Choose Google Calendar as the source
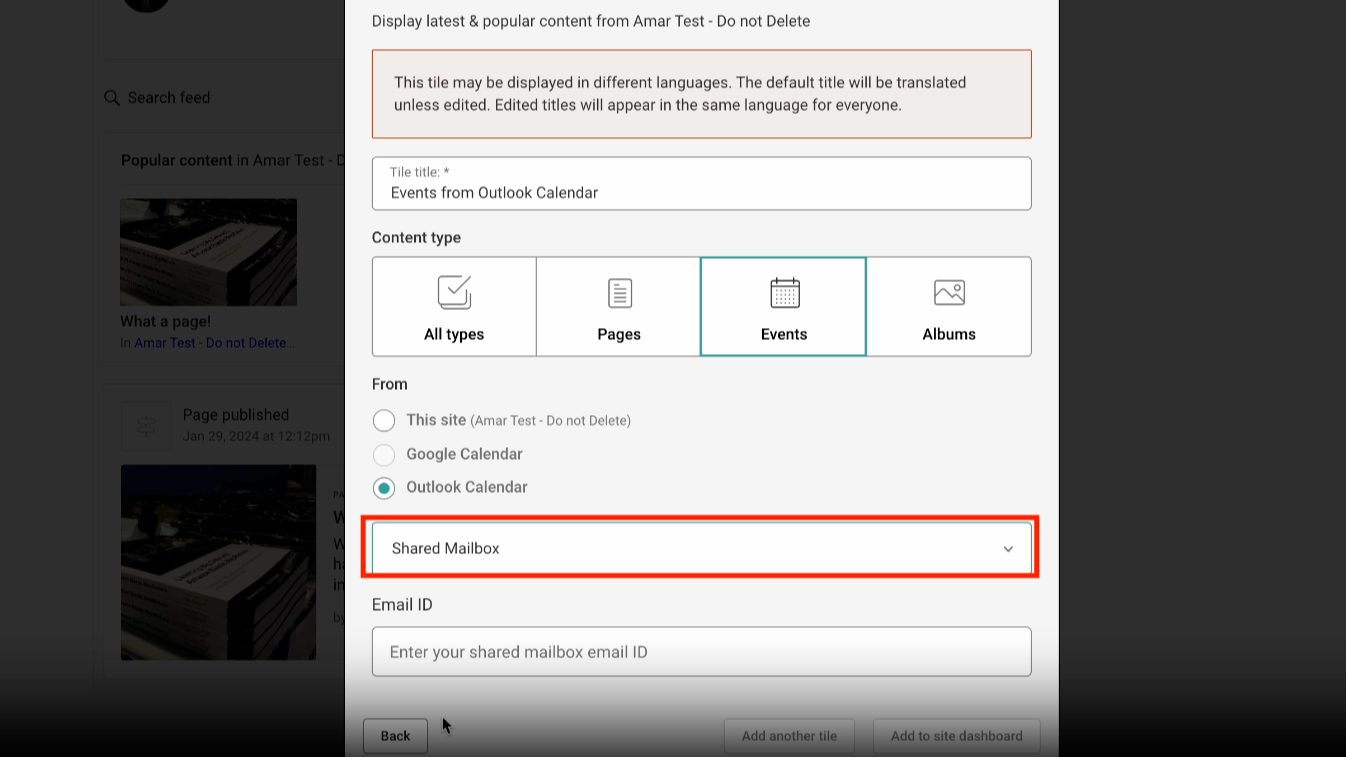 (x=384, y=454)
